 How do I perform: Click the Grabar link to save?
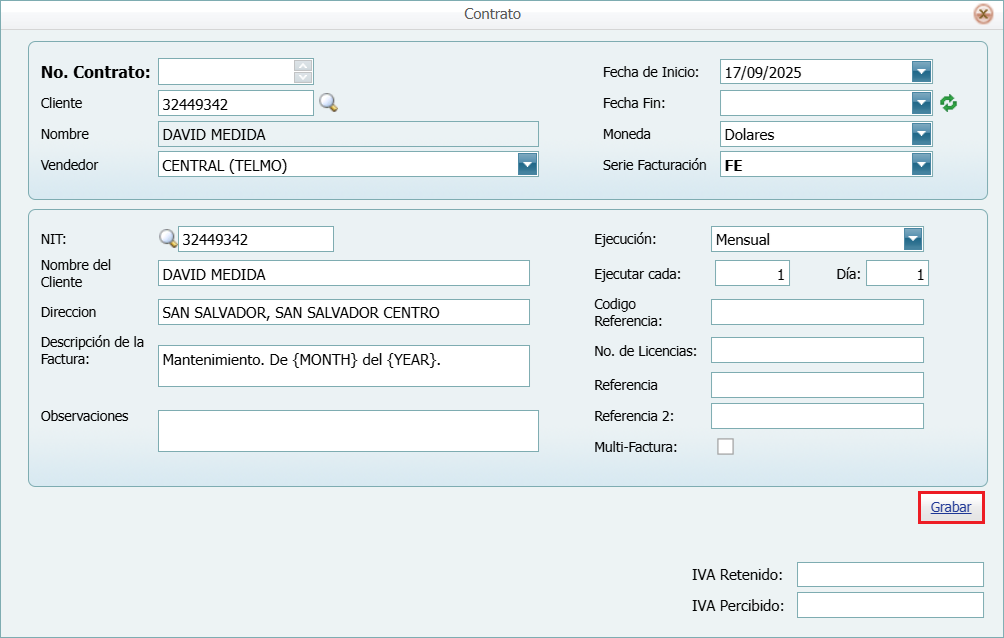950,507
